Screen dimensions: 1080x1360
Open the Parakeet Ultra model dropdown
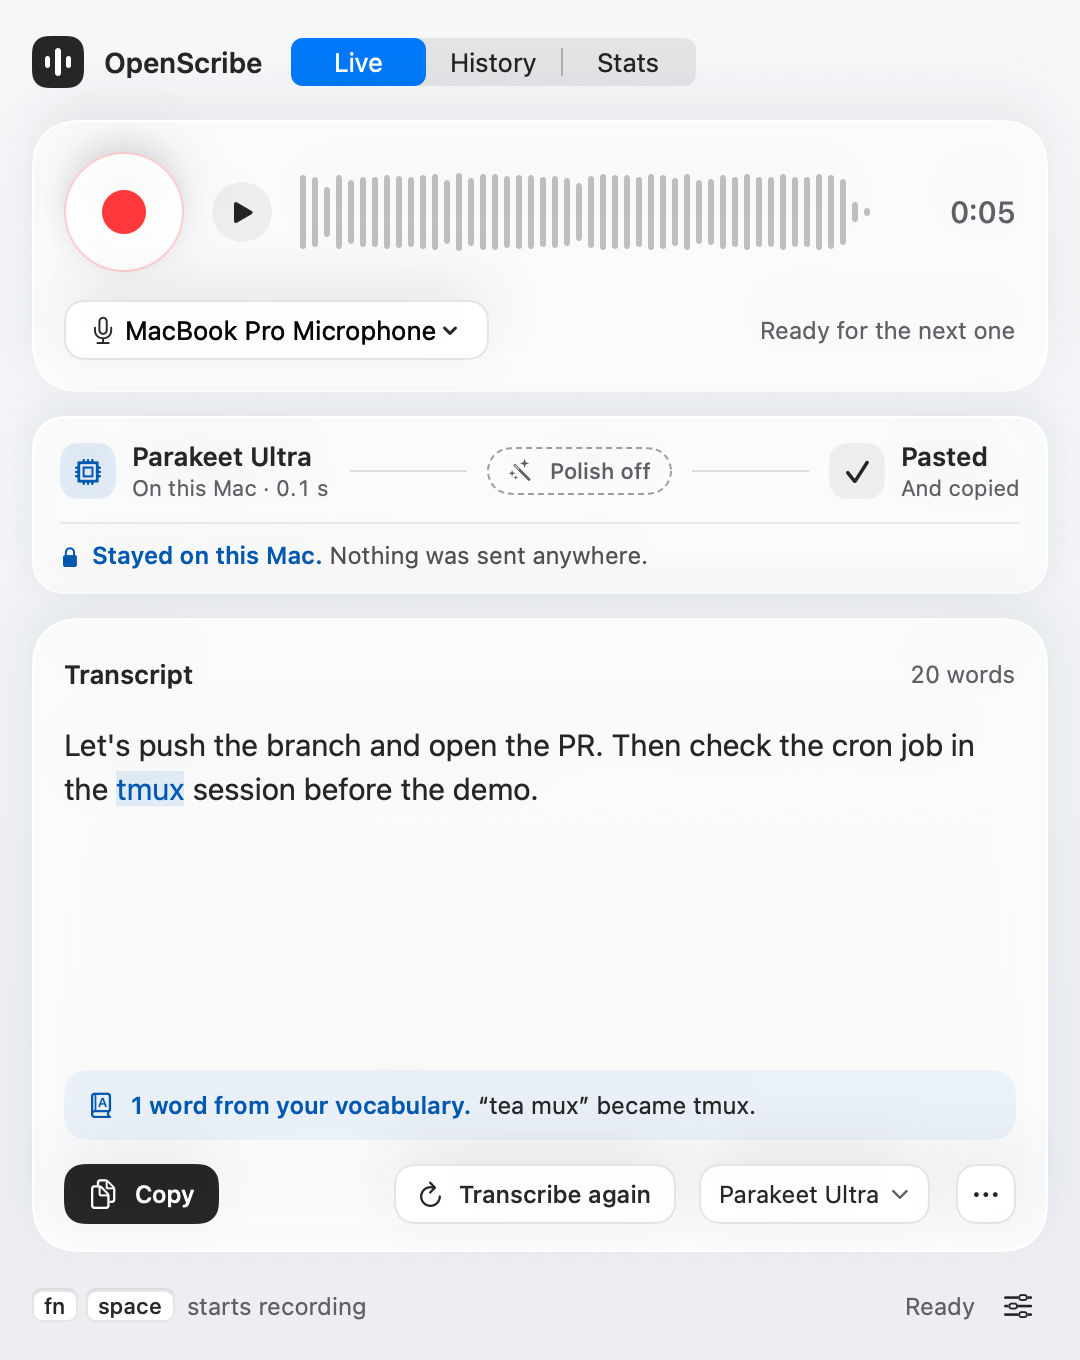click(814, 1194)
